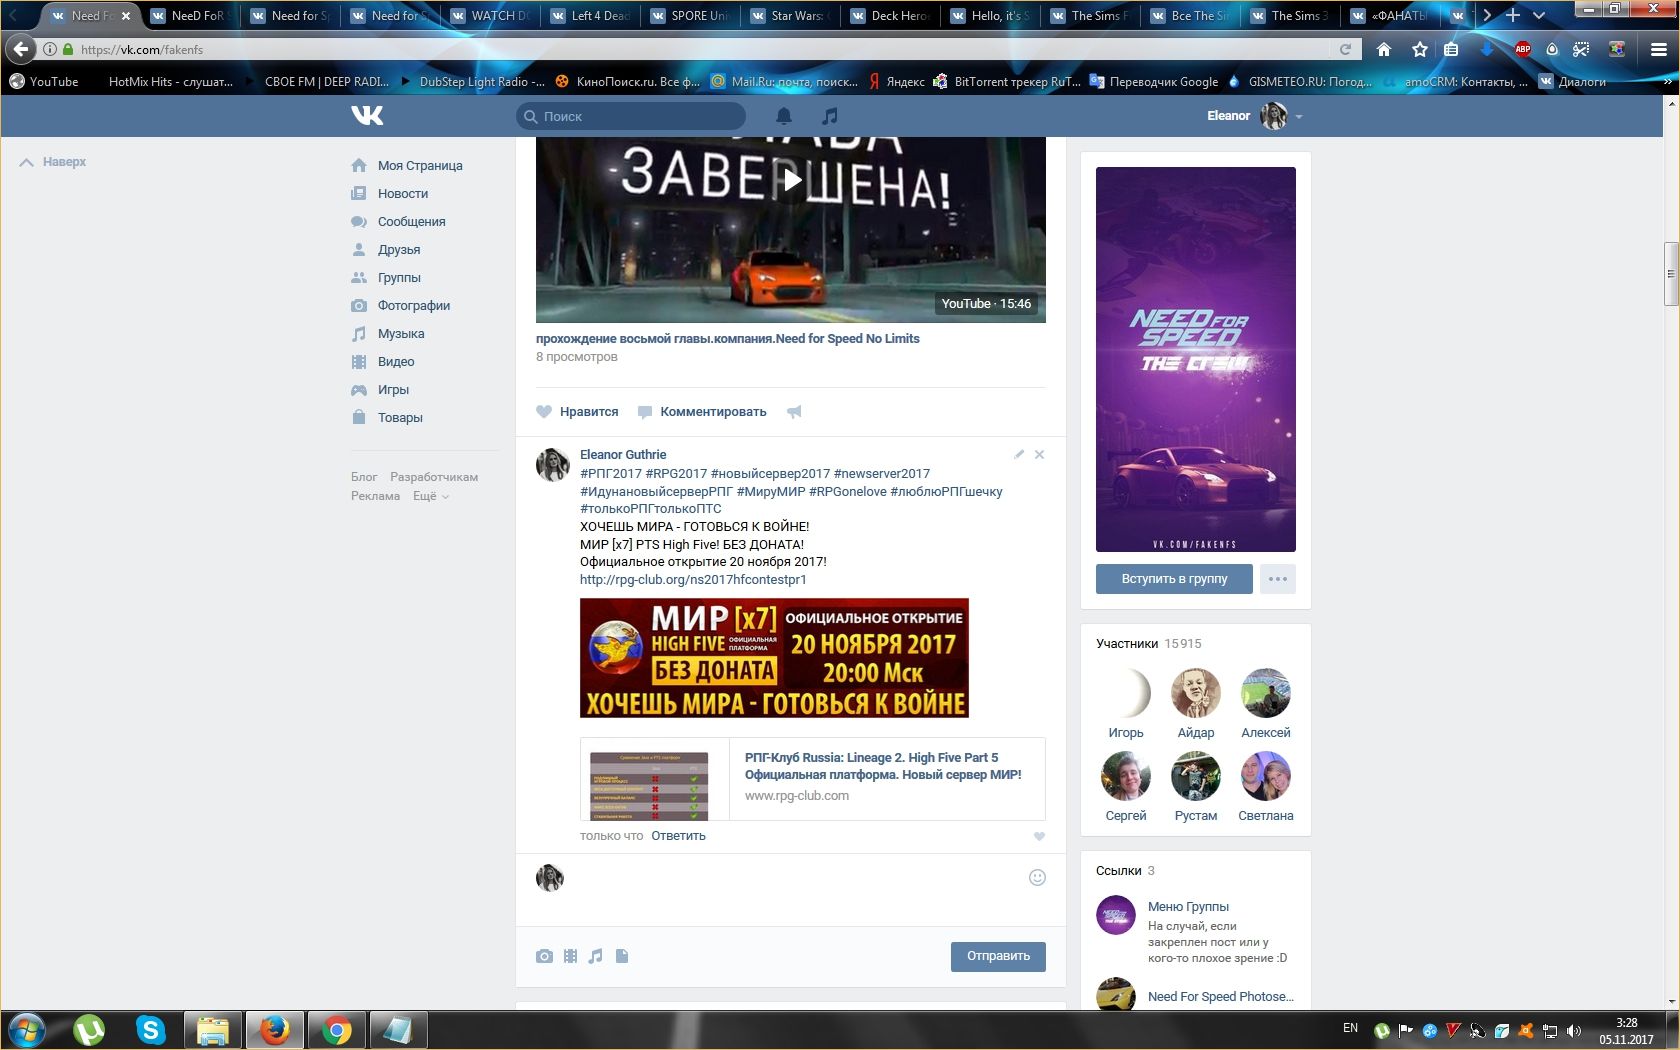
Task: Click Комментировать under the video post
Action: (x=702, y=412)
